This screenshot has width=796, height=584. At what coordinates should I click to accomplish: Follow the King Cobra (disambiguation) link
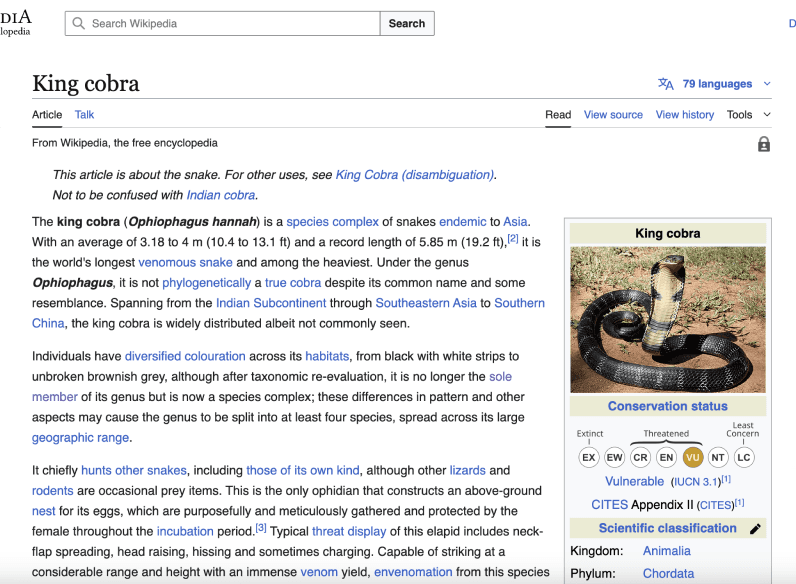click(415, 175)
